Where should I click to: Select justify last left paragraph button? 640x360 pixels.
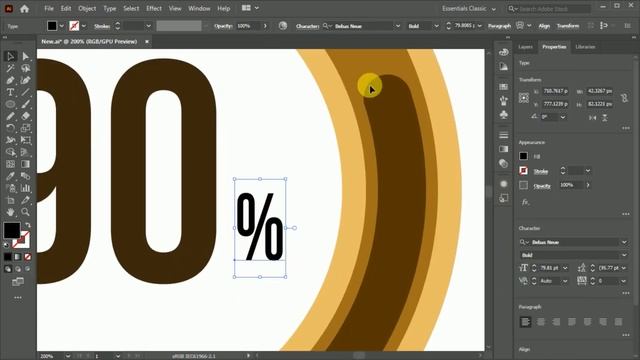tap(572, 322)
